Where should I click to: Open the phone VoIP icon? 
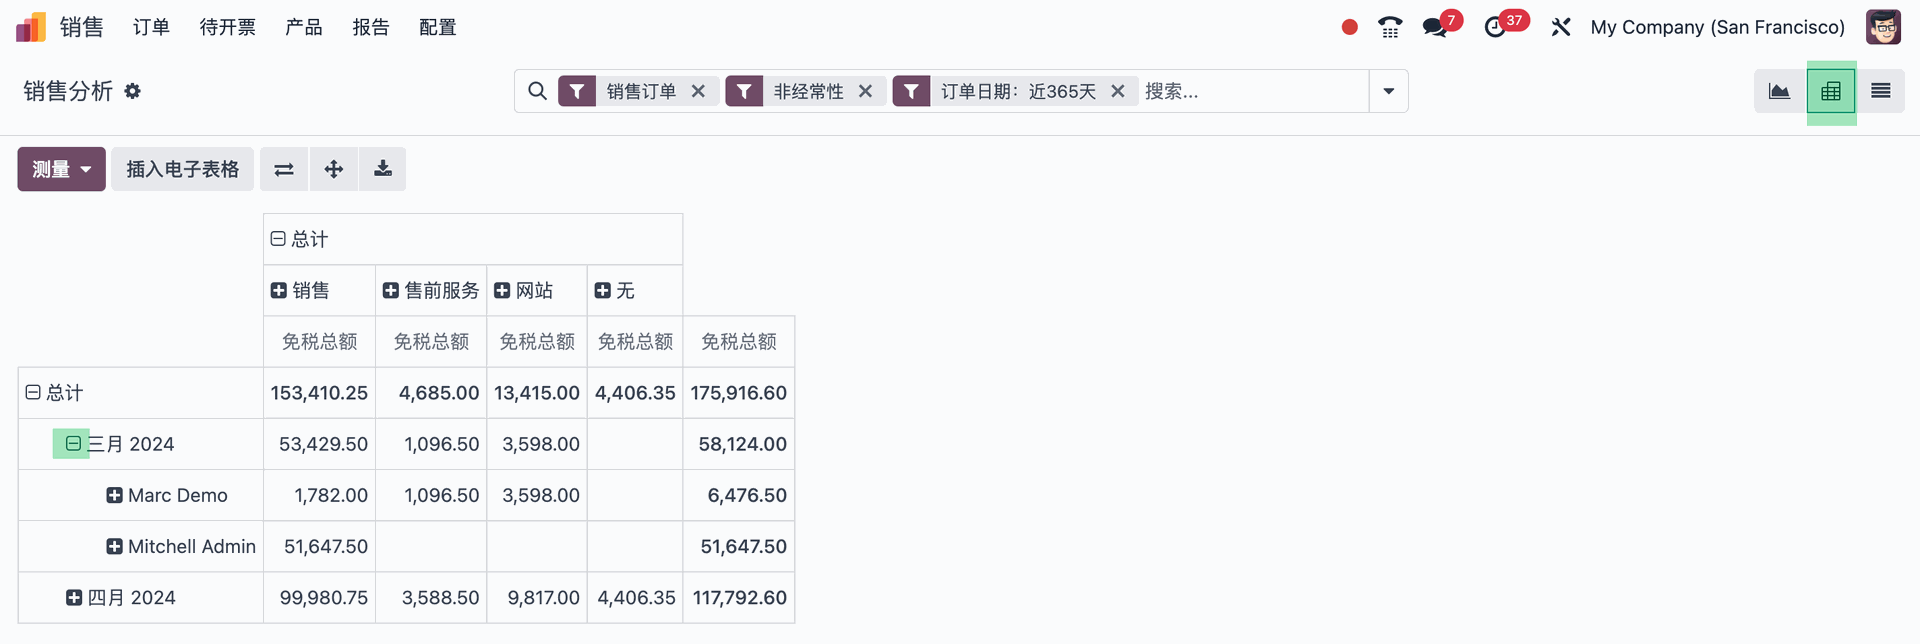(x=1390, y=27)
